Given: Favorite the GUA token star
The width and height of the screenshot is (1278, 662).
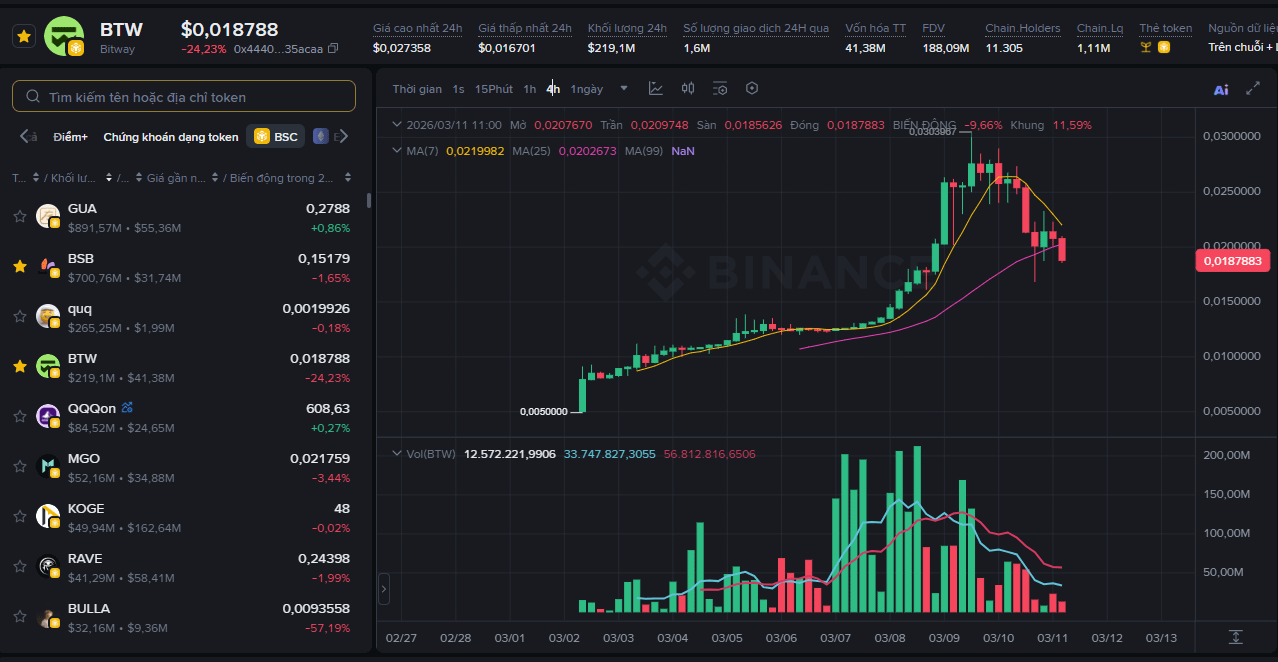Looking at the screenshot, I should coord(19,216).
